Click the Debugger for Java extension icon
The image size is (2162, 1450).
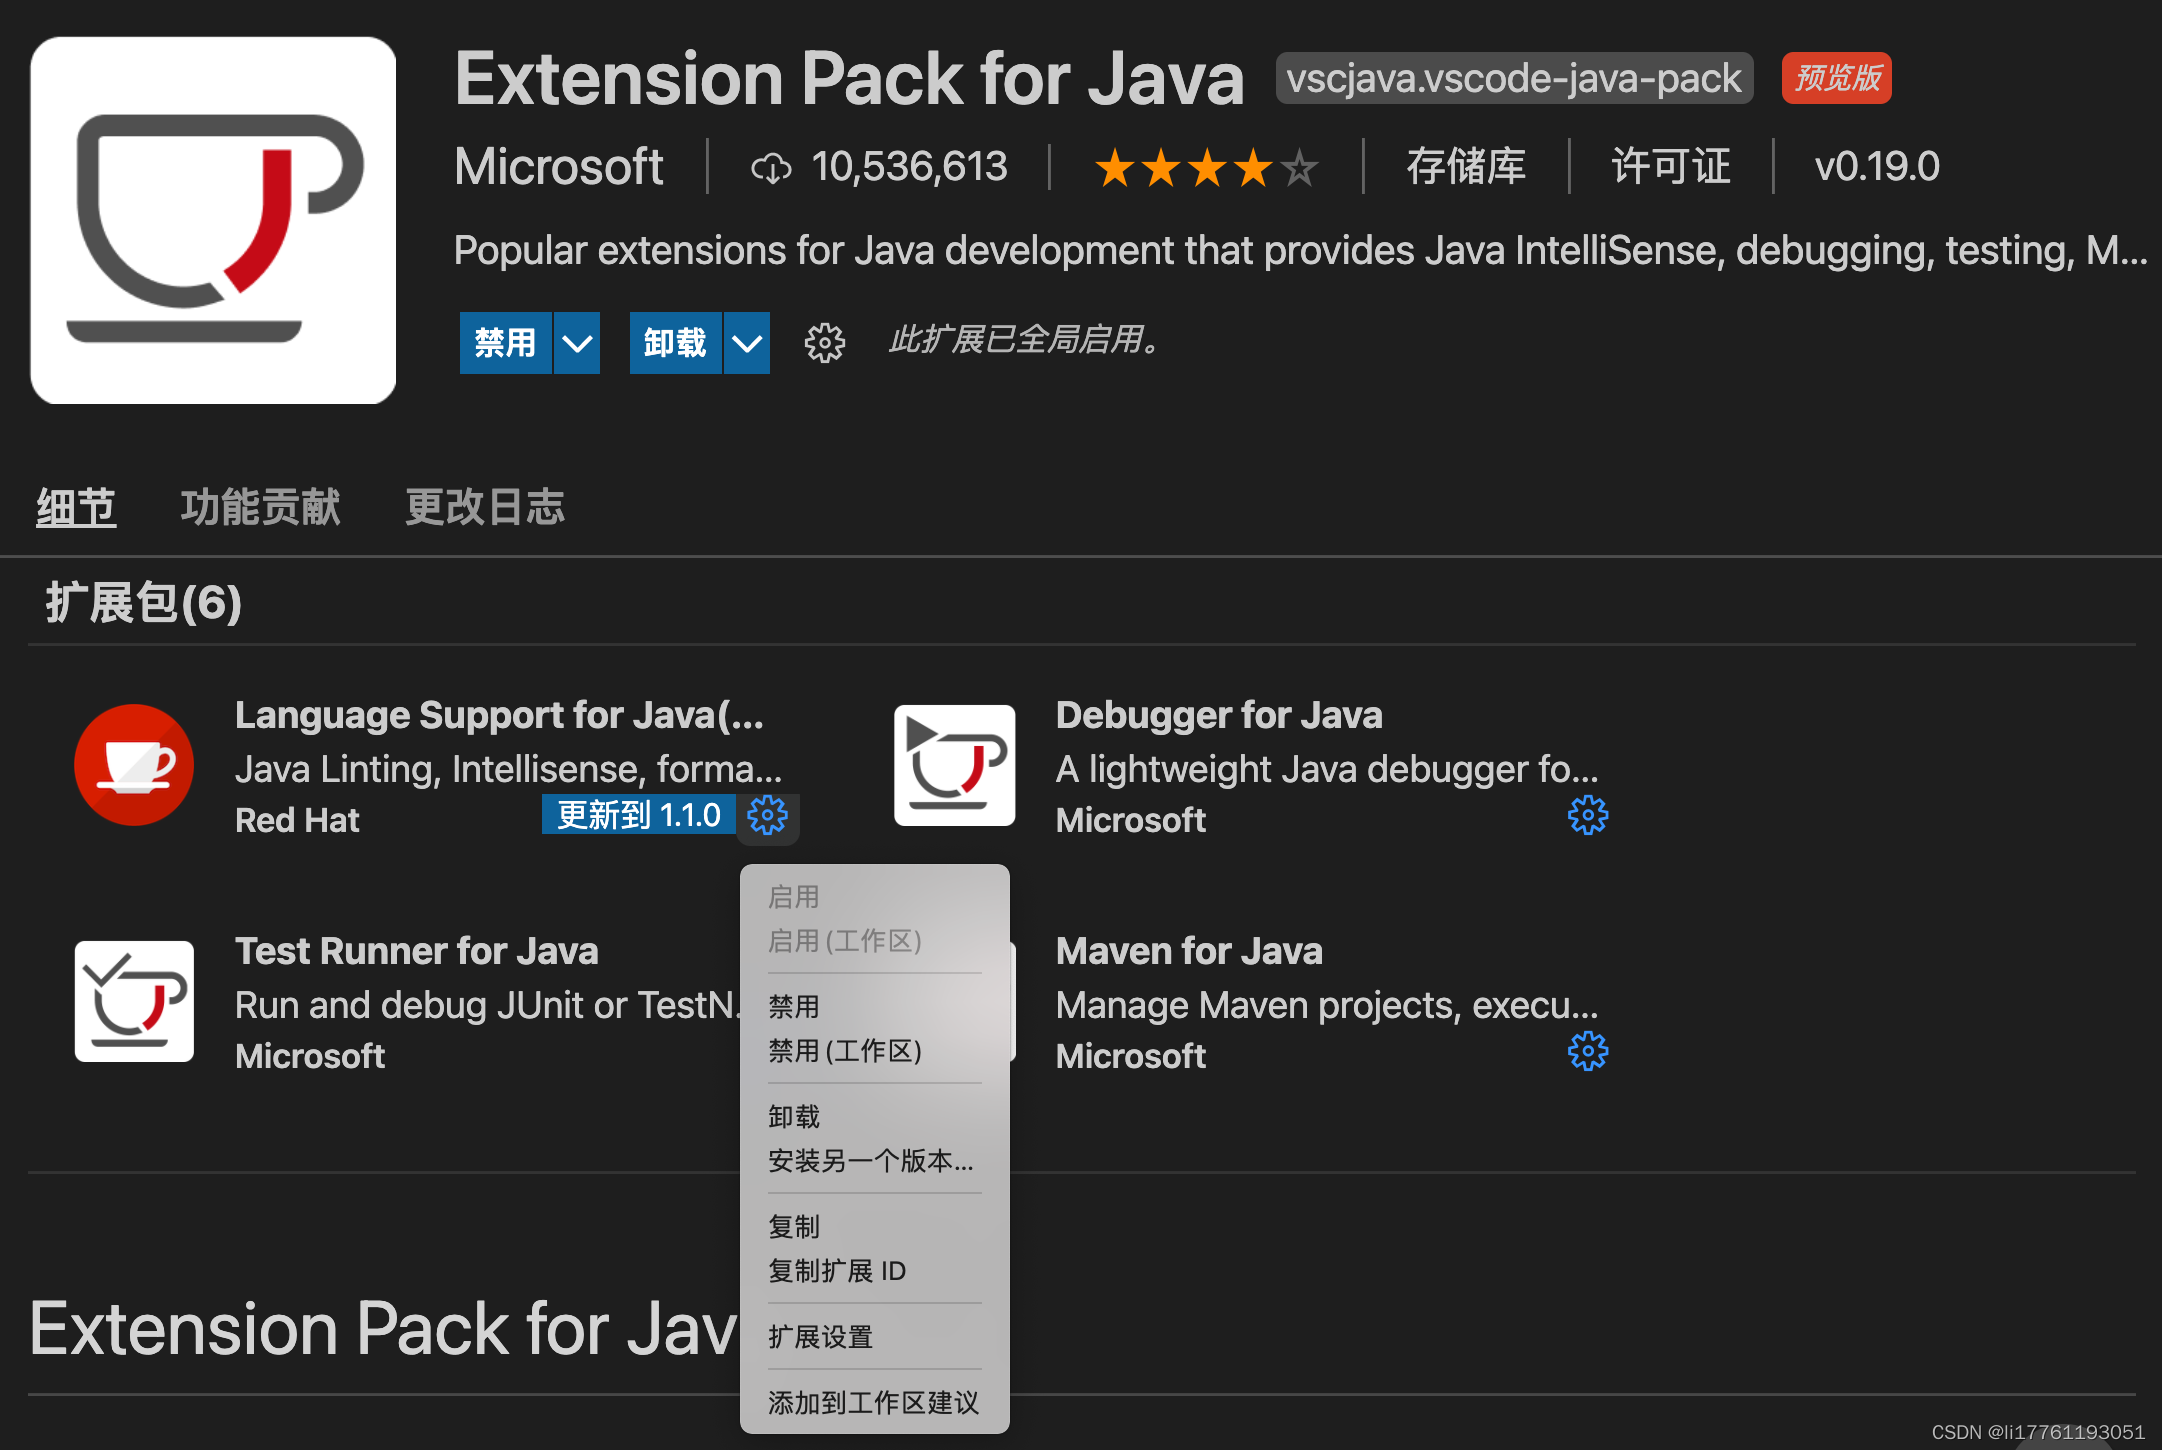coord(954,765)
